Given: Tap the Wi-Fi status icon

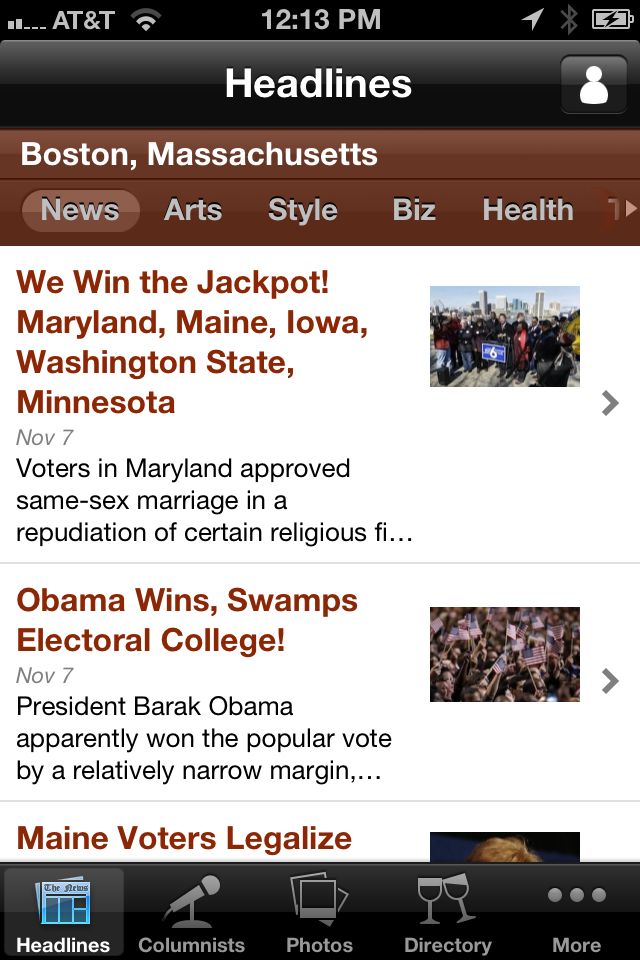Looking at the screenshot, I should pyautogui.click(x=147, y=19).
